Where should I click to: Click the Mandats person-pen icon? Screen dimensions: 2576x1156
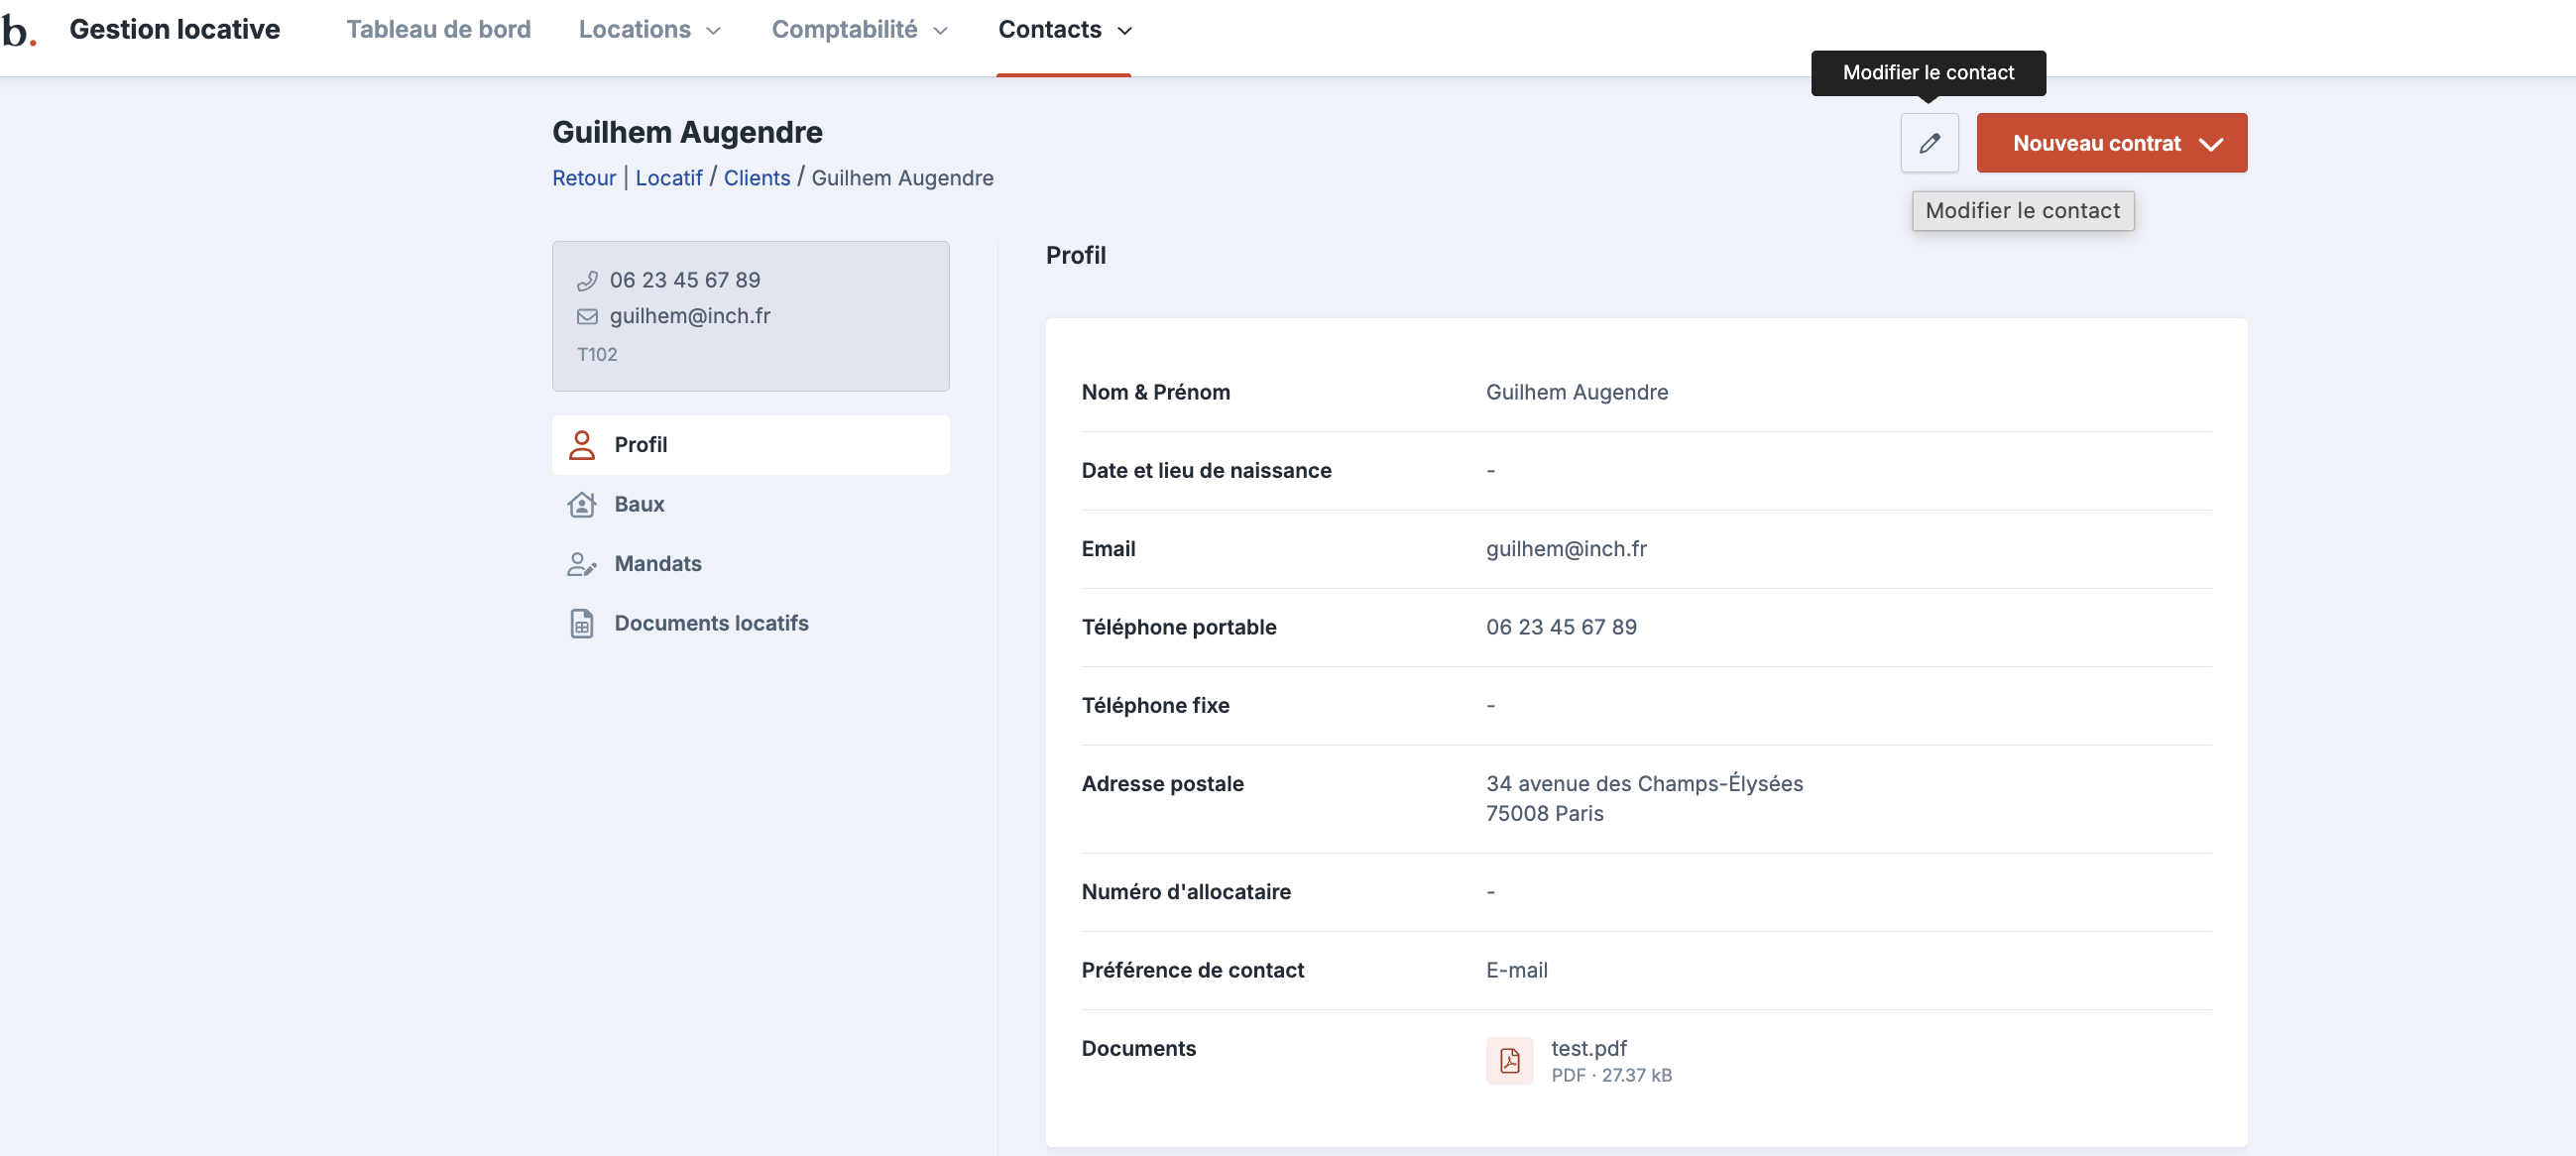581,564
